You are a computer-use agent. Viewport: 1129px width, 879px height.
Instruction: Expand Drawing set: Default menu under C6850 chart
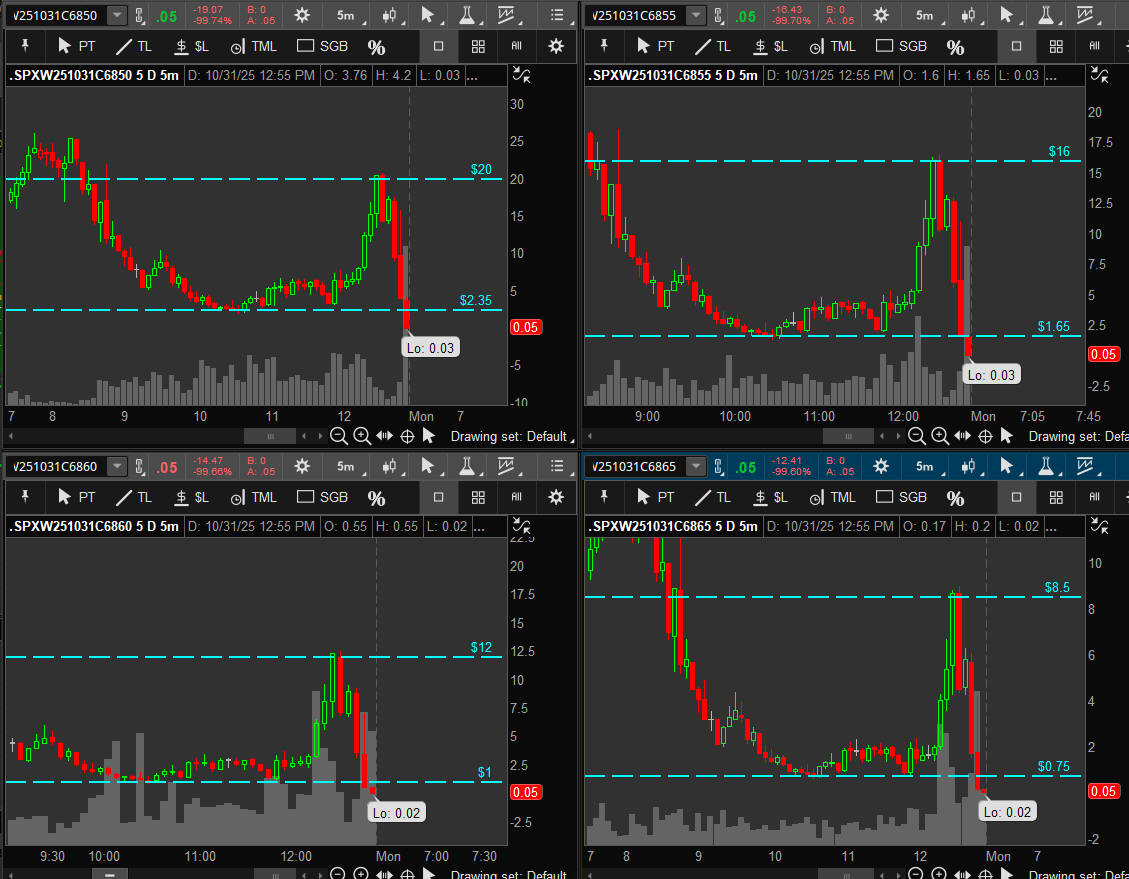click(508, 436)
